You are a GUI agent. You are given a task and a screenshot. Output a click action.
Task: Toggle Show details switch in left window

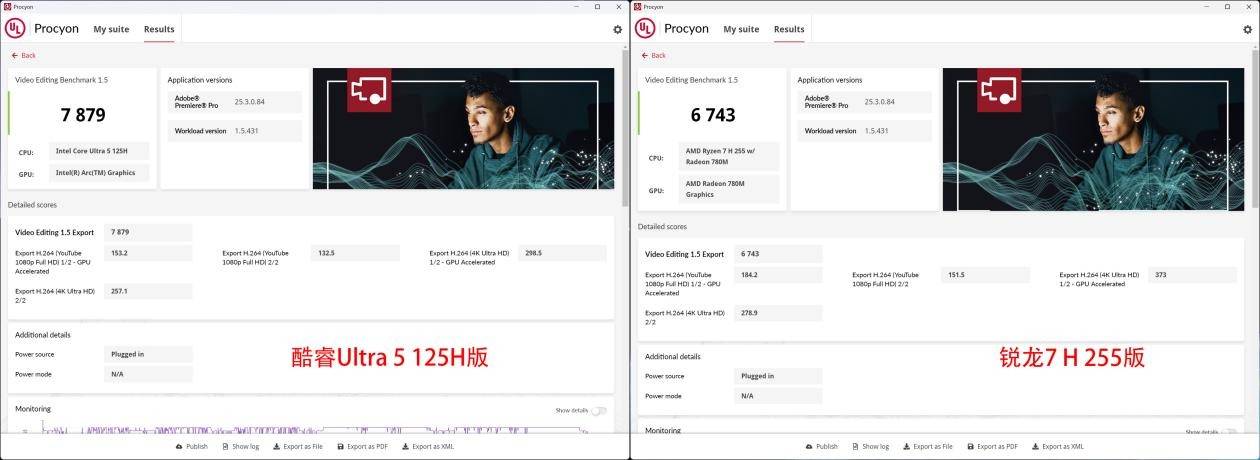coord(599,410)
